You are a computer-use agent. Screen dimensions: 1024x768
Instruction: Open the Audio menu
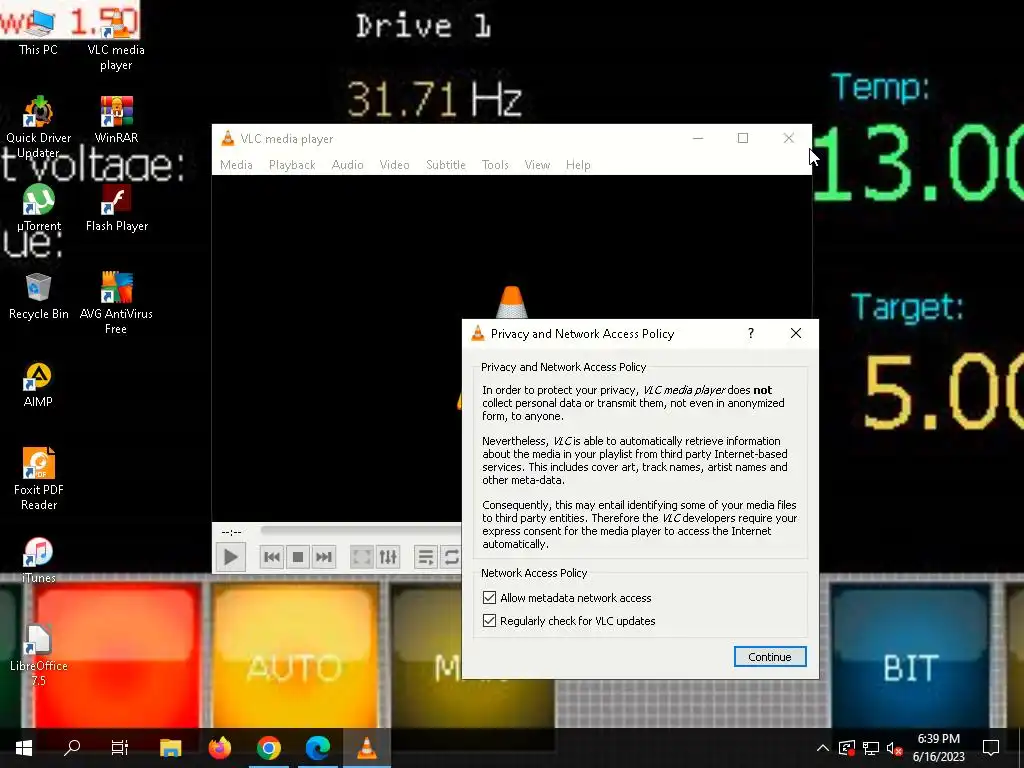(347, 165)
